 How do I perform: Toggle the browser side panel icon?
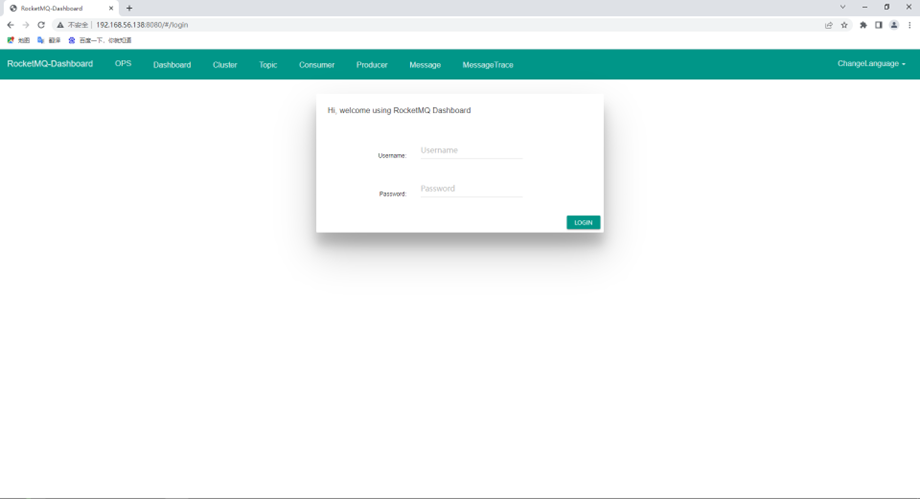click(878, 25)
